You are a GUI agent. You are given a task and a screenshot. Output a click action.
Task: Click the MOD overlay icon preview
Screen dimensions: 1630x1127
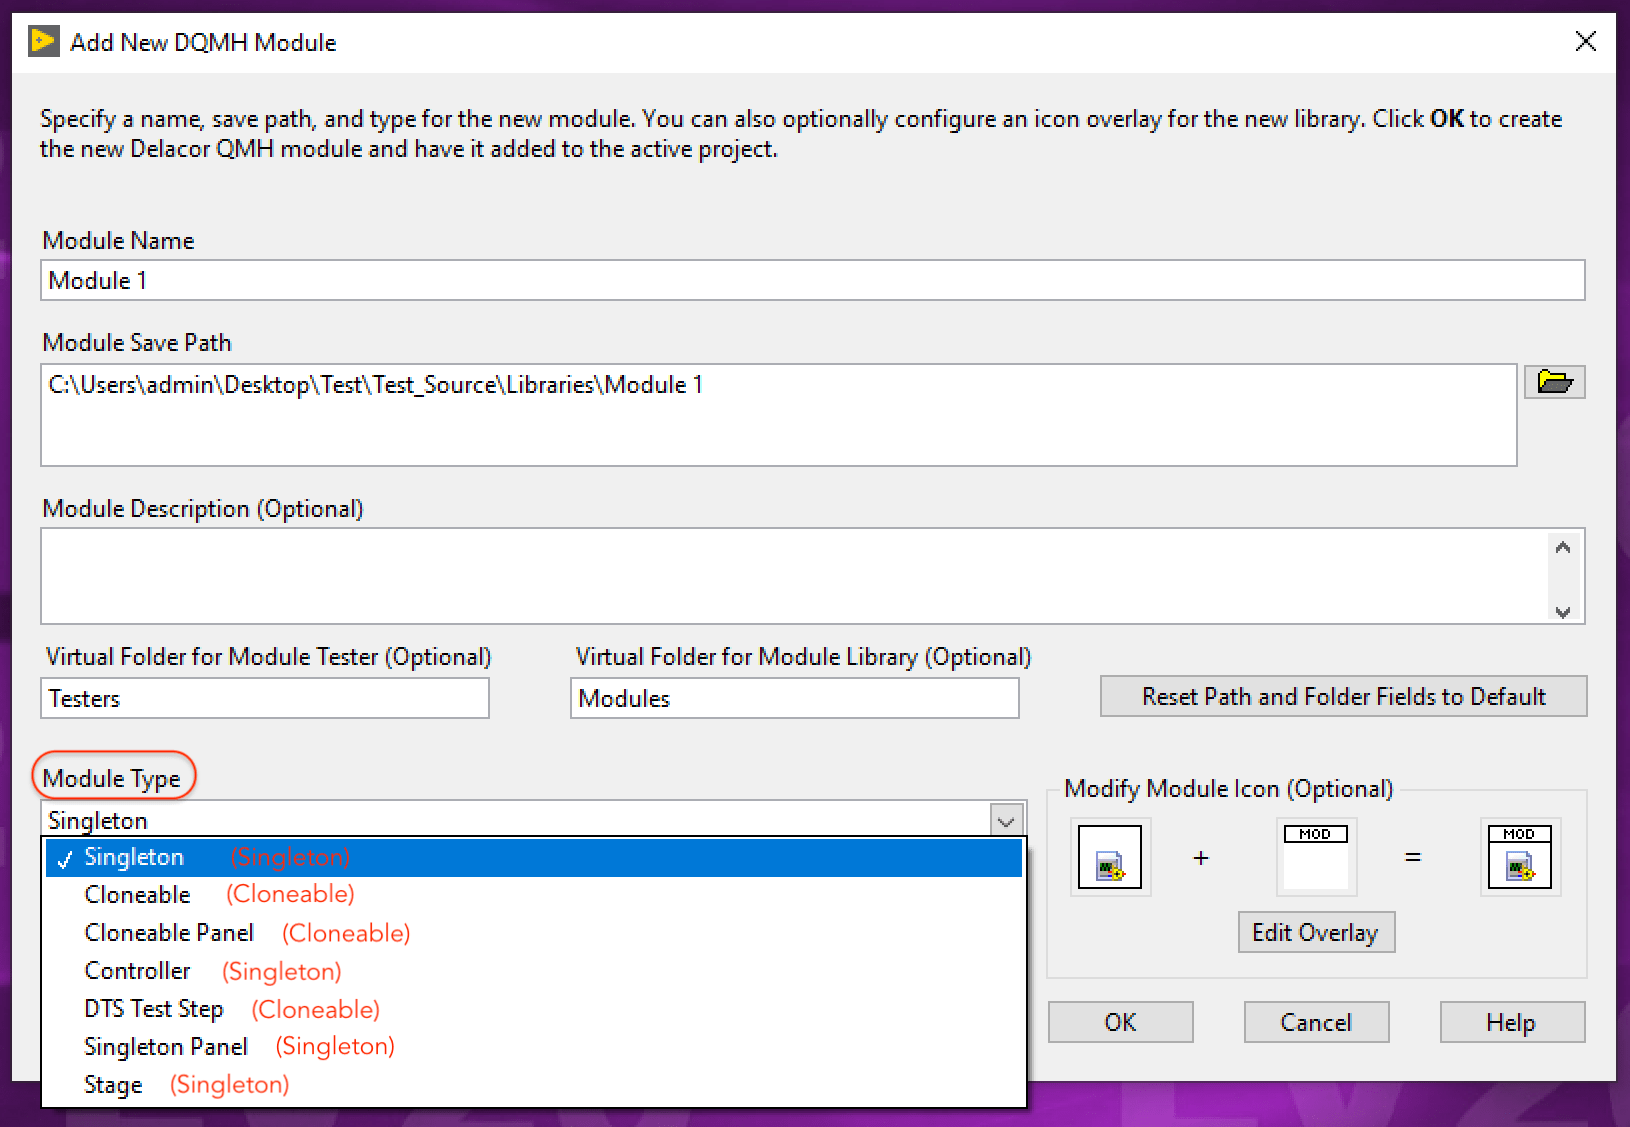pos(1316,857)
